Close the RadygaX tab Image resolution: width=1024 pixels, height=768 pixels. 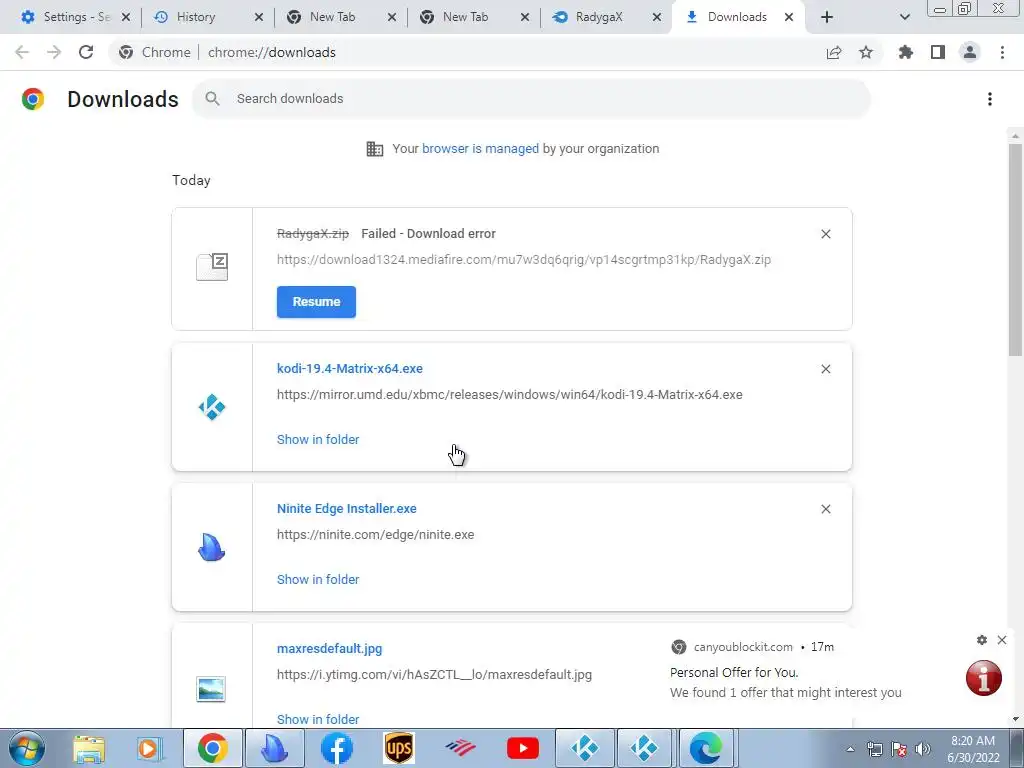(x=657, y=18)
